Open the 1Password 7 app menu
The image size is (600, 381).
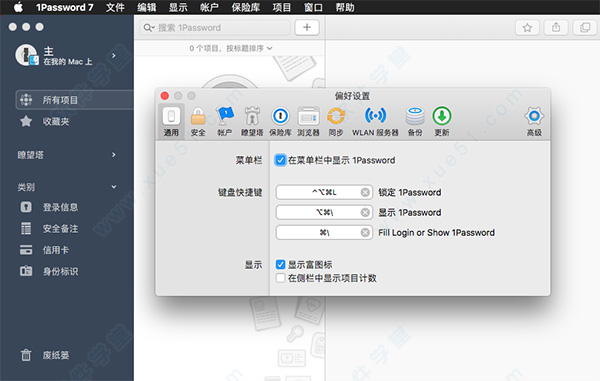click(65, 7)
